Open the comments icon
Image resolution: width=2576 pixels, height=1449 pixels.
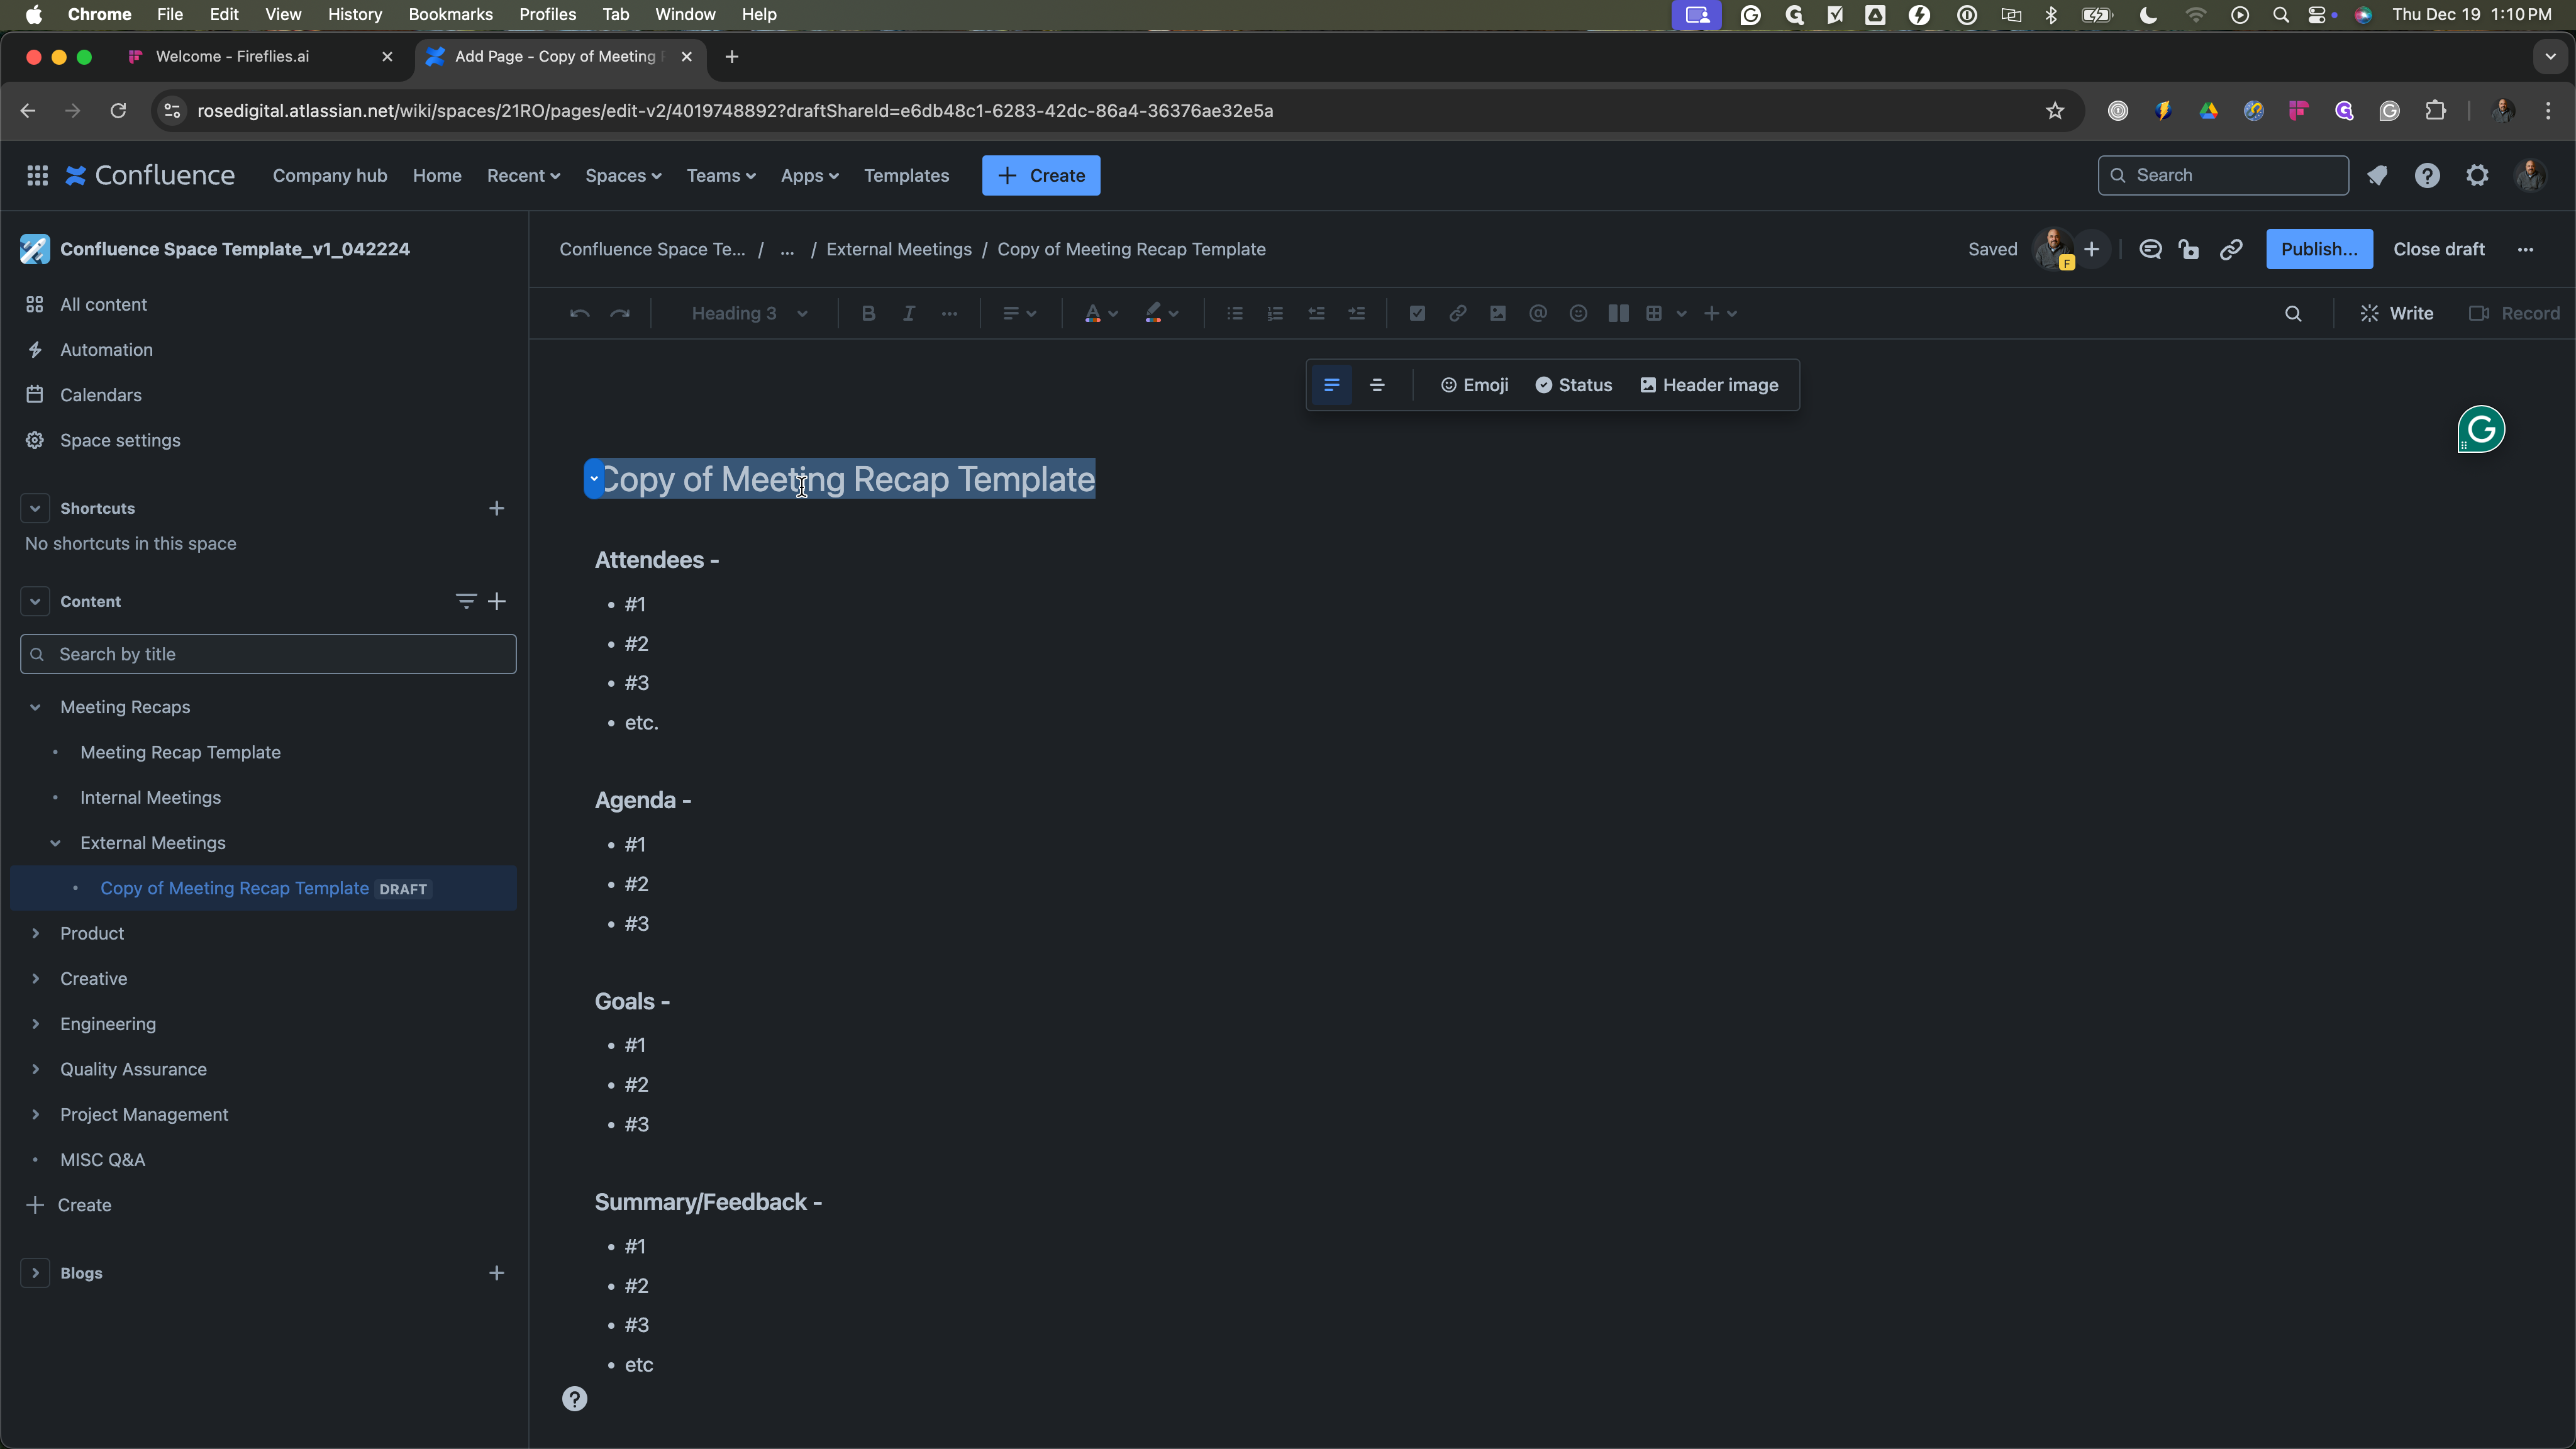tap(2150, 249)
